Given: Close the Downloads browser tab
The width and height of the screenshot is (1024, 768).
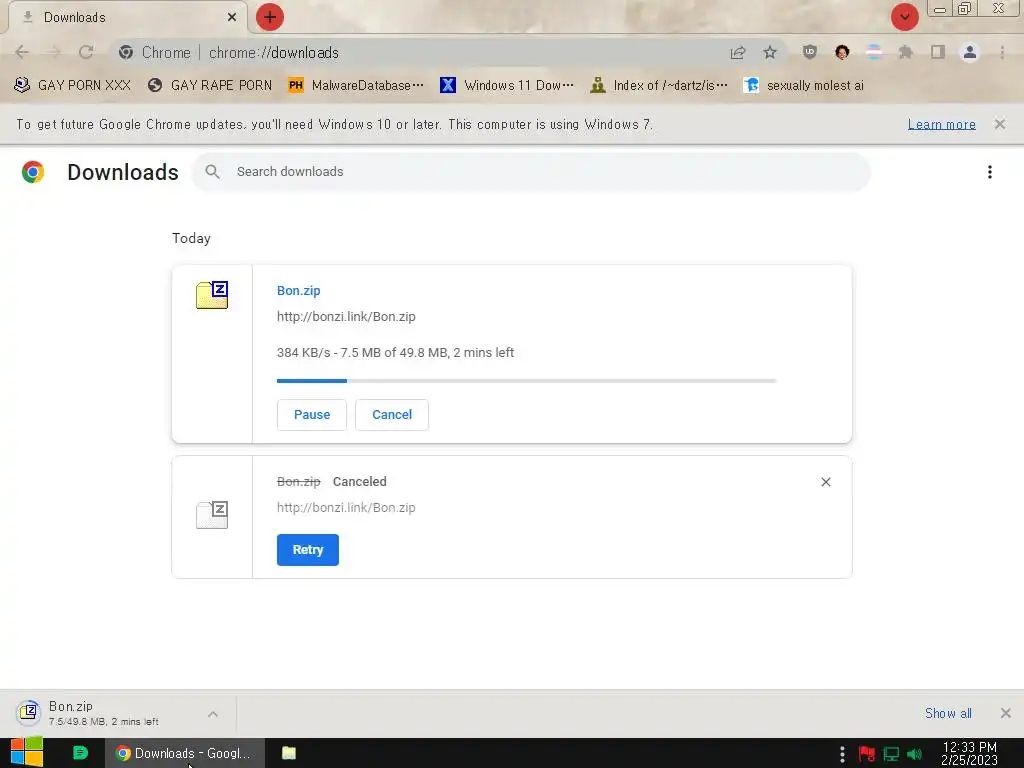Looking at the screenshot, I should point(232,17).
